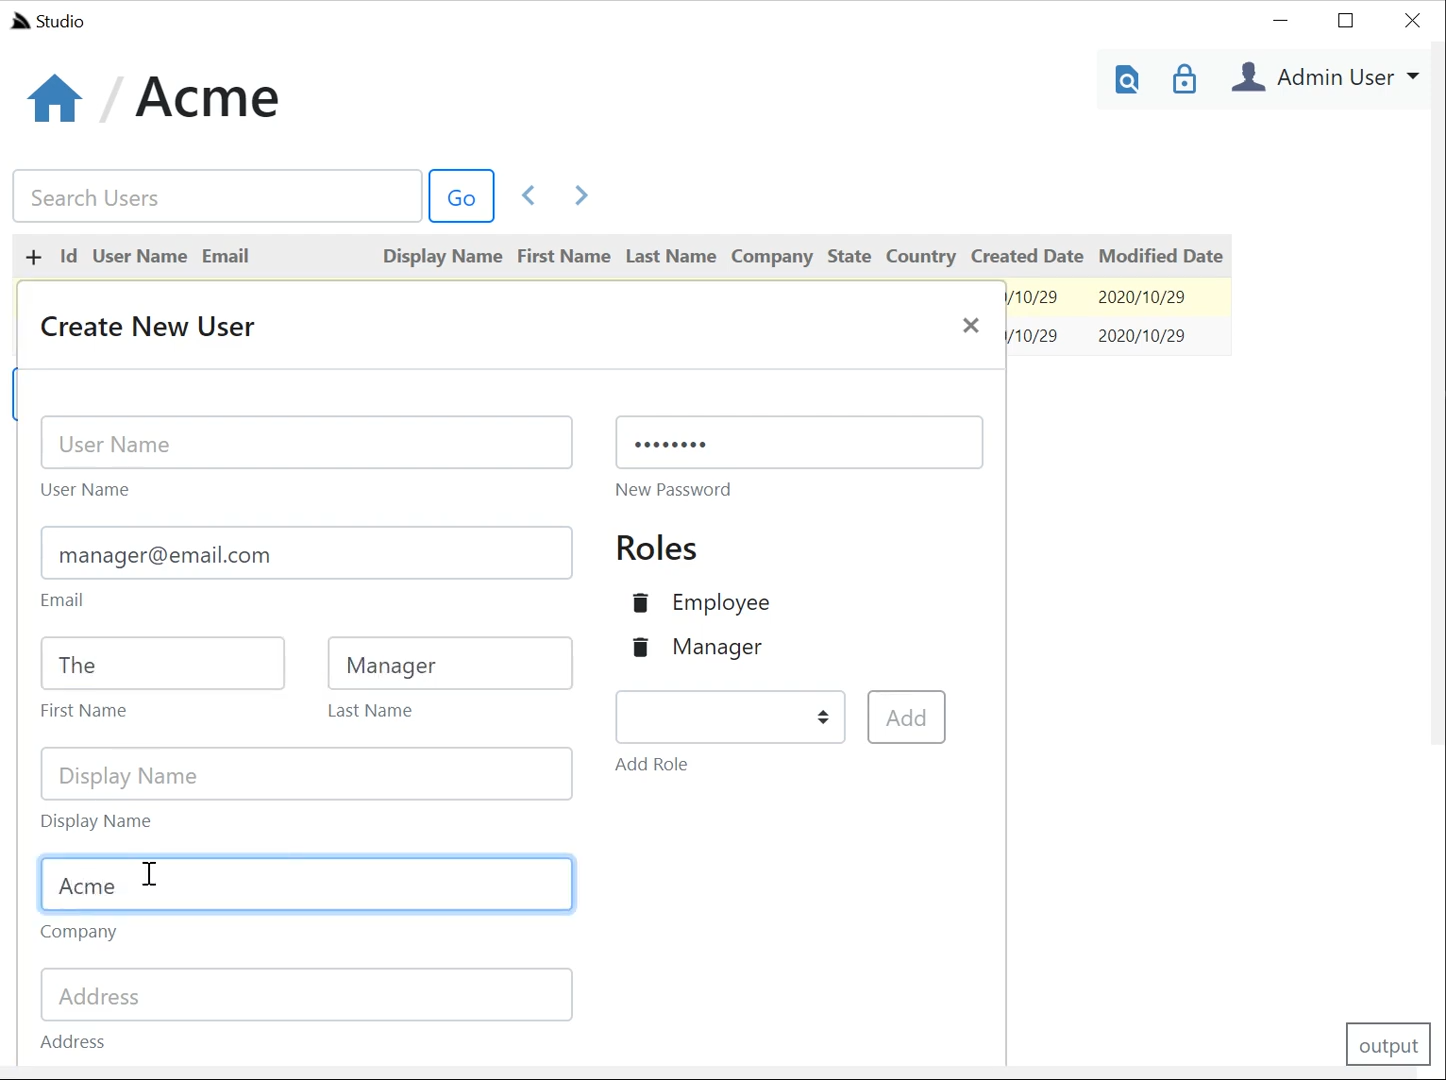Close the Create New User dialog
1446x1080 pixels.
pyautogui.click(x=970, y=326)
